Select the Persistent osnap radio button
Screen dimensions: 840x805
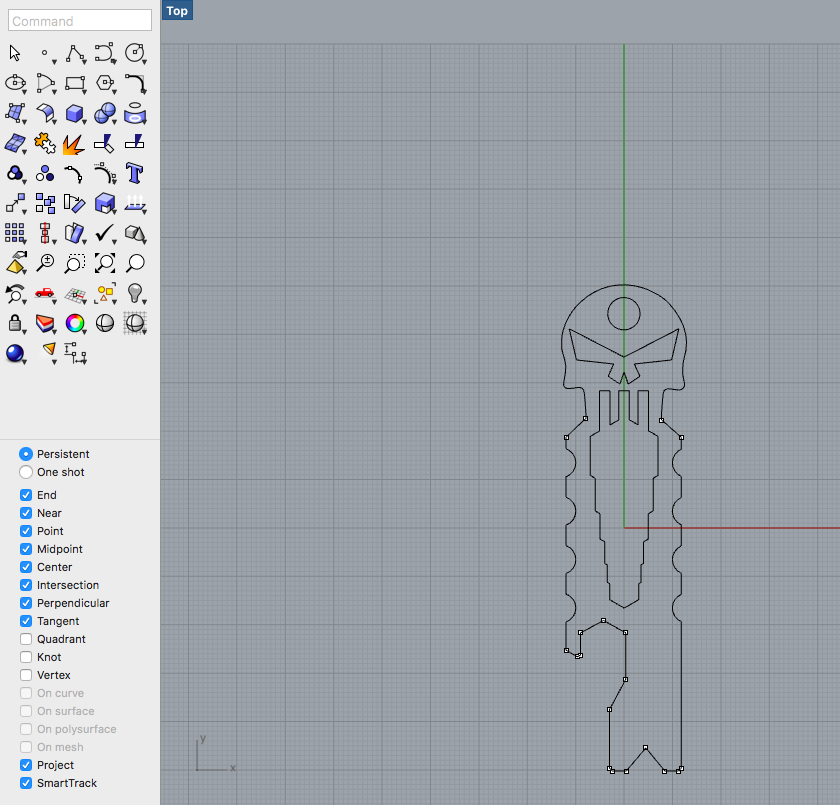coord(26,454)
